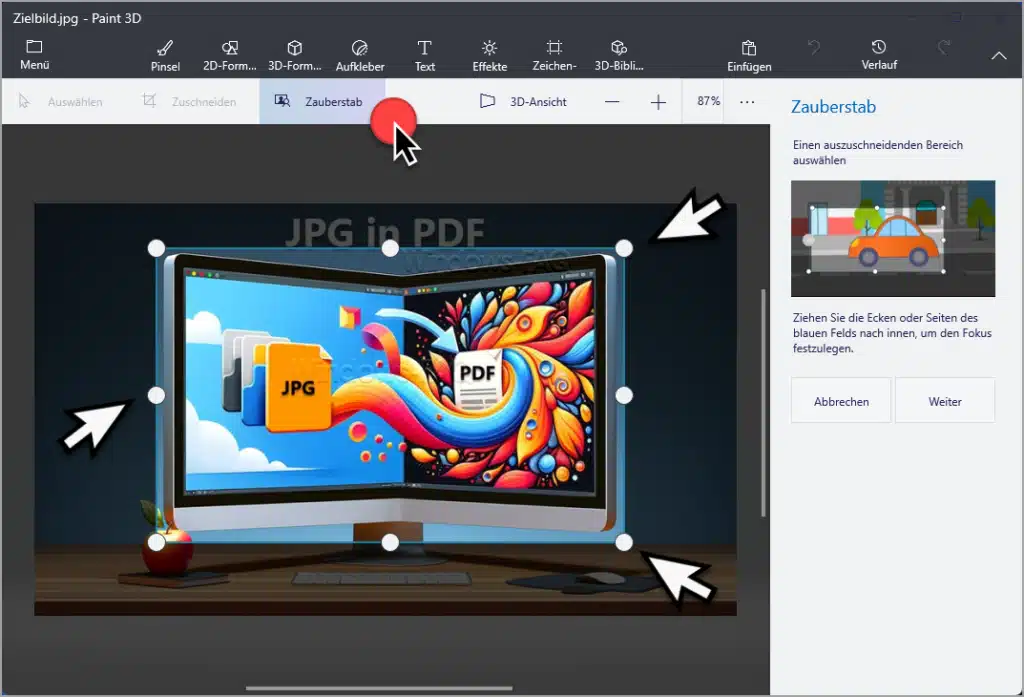Click the left-middle selection handle
This screenshot has height=697, width=1024.
point(156,395)
